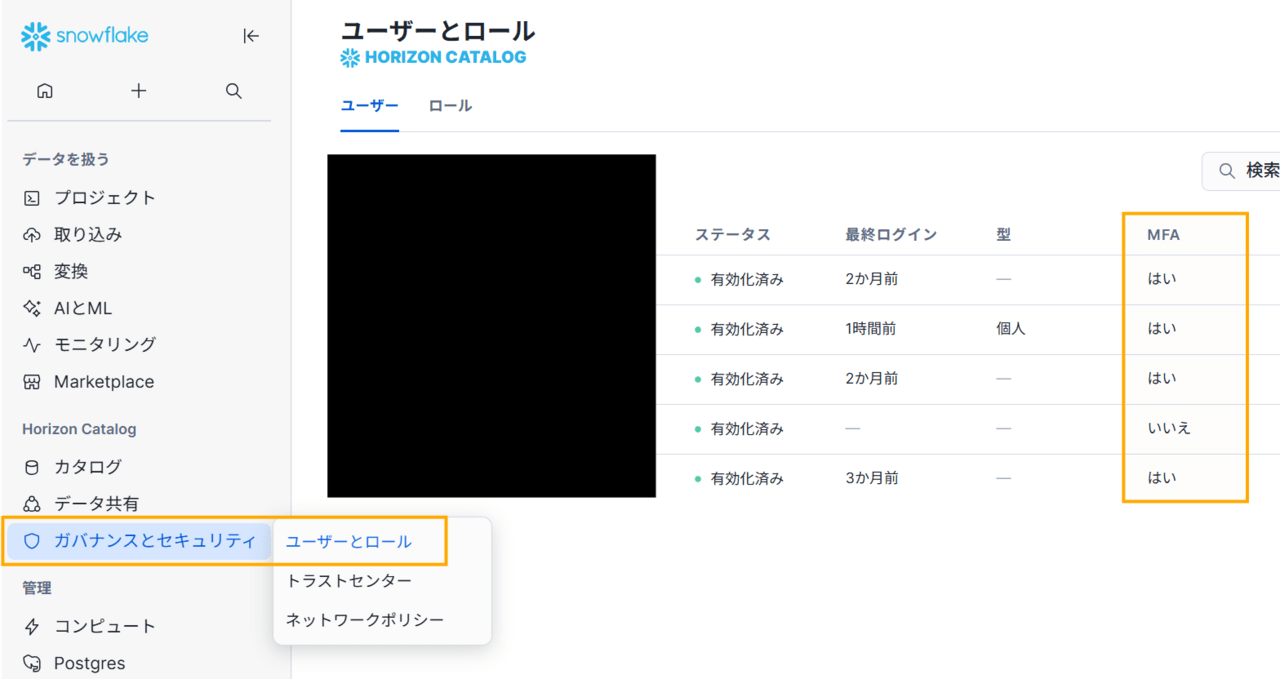Click the Snowflake logo in sidebar

85,36
